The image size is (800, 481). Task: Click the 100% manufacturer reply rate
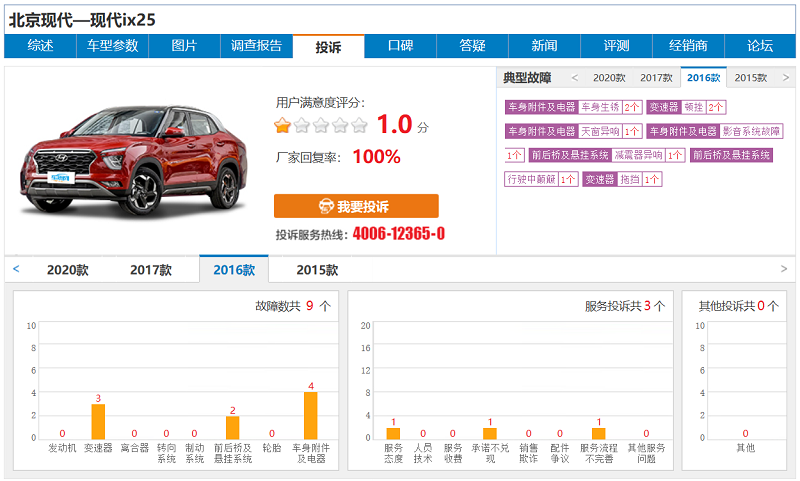[x=377, y=157]
